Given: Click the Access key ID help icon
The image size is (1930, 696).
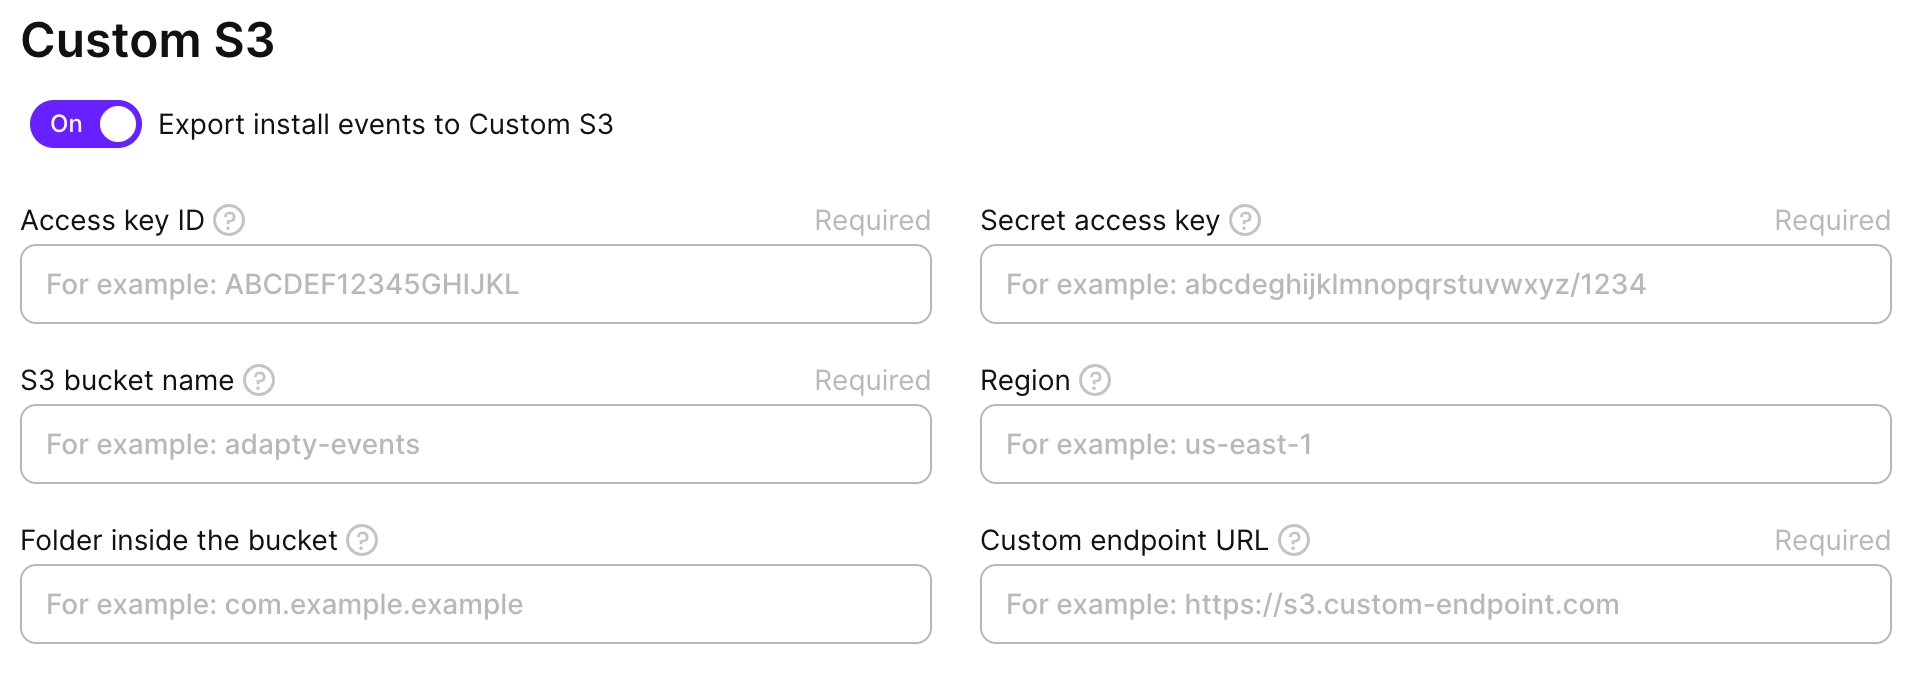Looking at the screenshot, I should tap(229, 220).
